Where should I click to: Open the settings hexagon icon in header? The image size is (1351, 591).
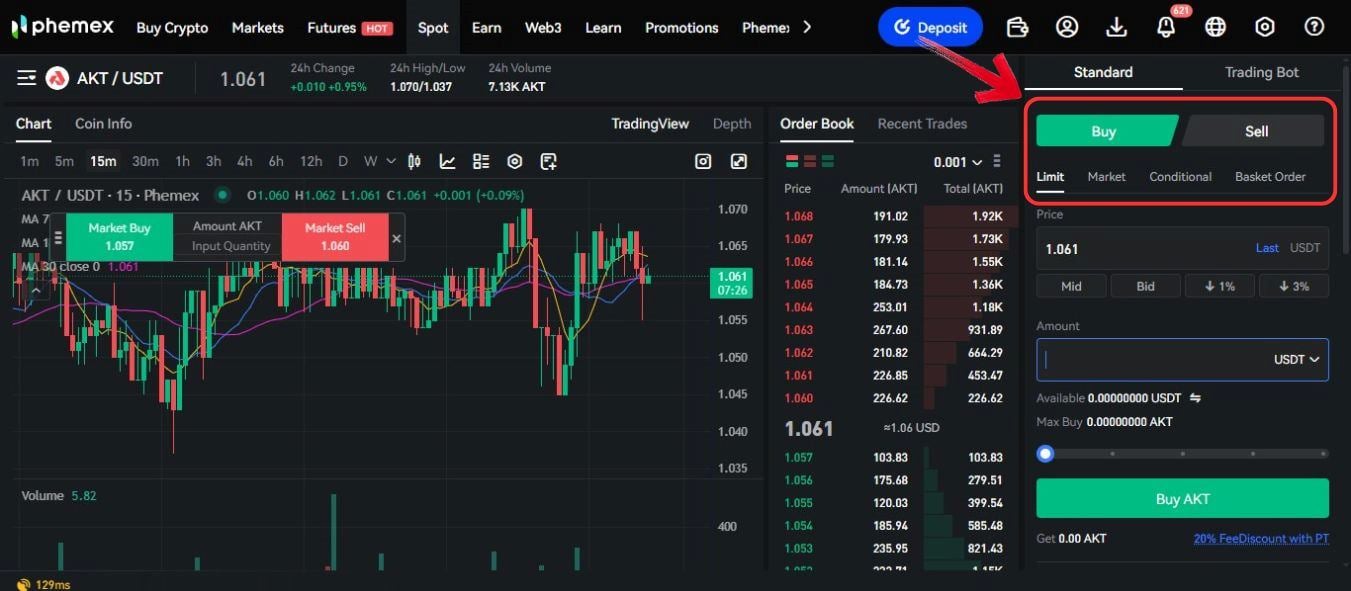click(1265, 27)
